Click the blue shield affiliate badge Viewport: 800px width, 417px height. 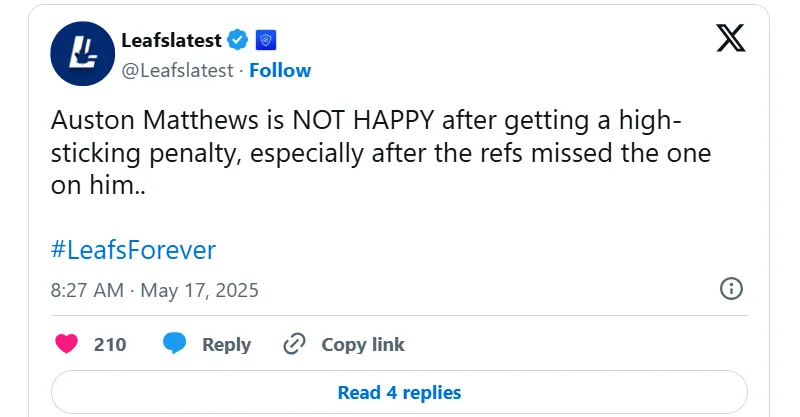click(x=266, y=40)
